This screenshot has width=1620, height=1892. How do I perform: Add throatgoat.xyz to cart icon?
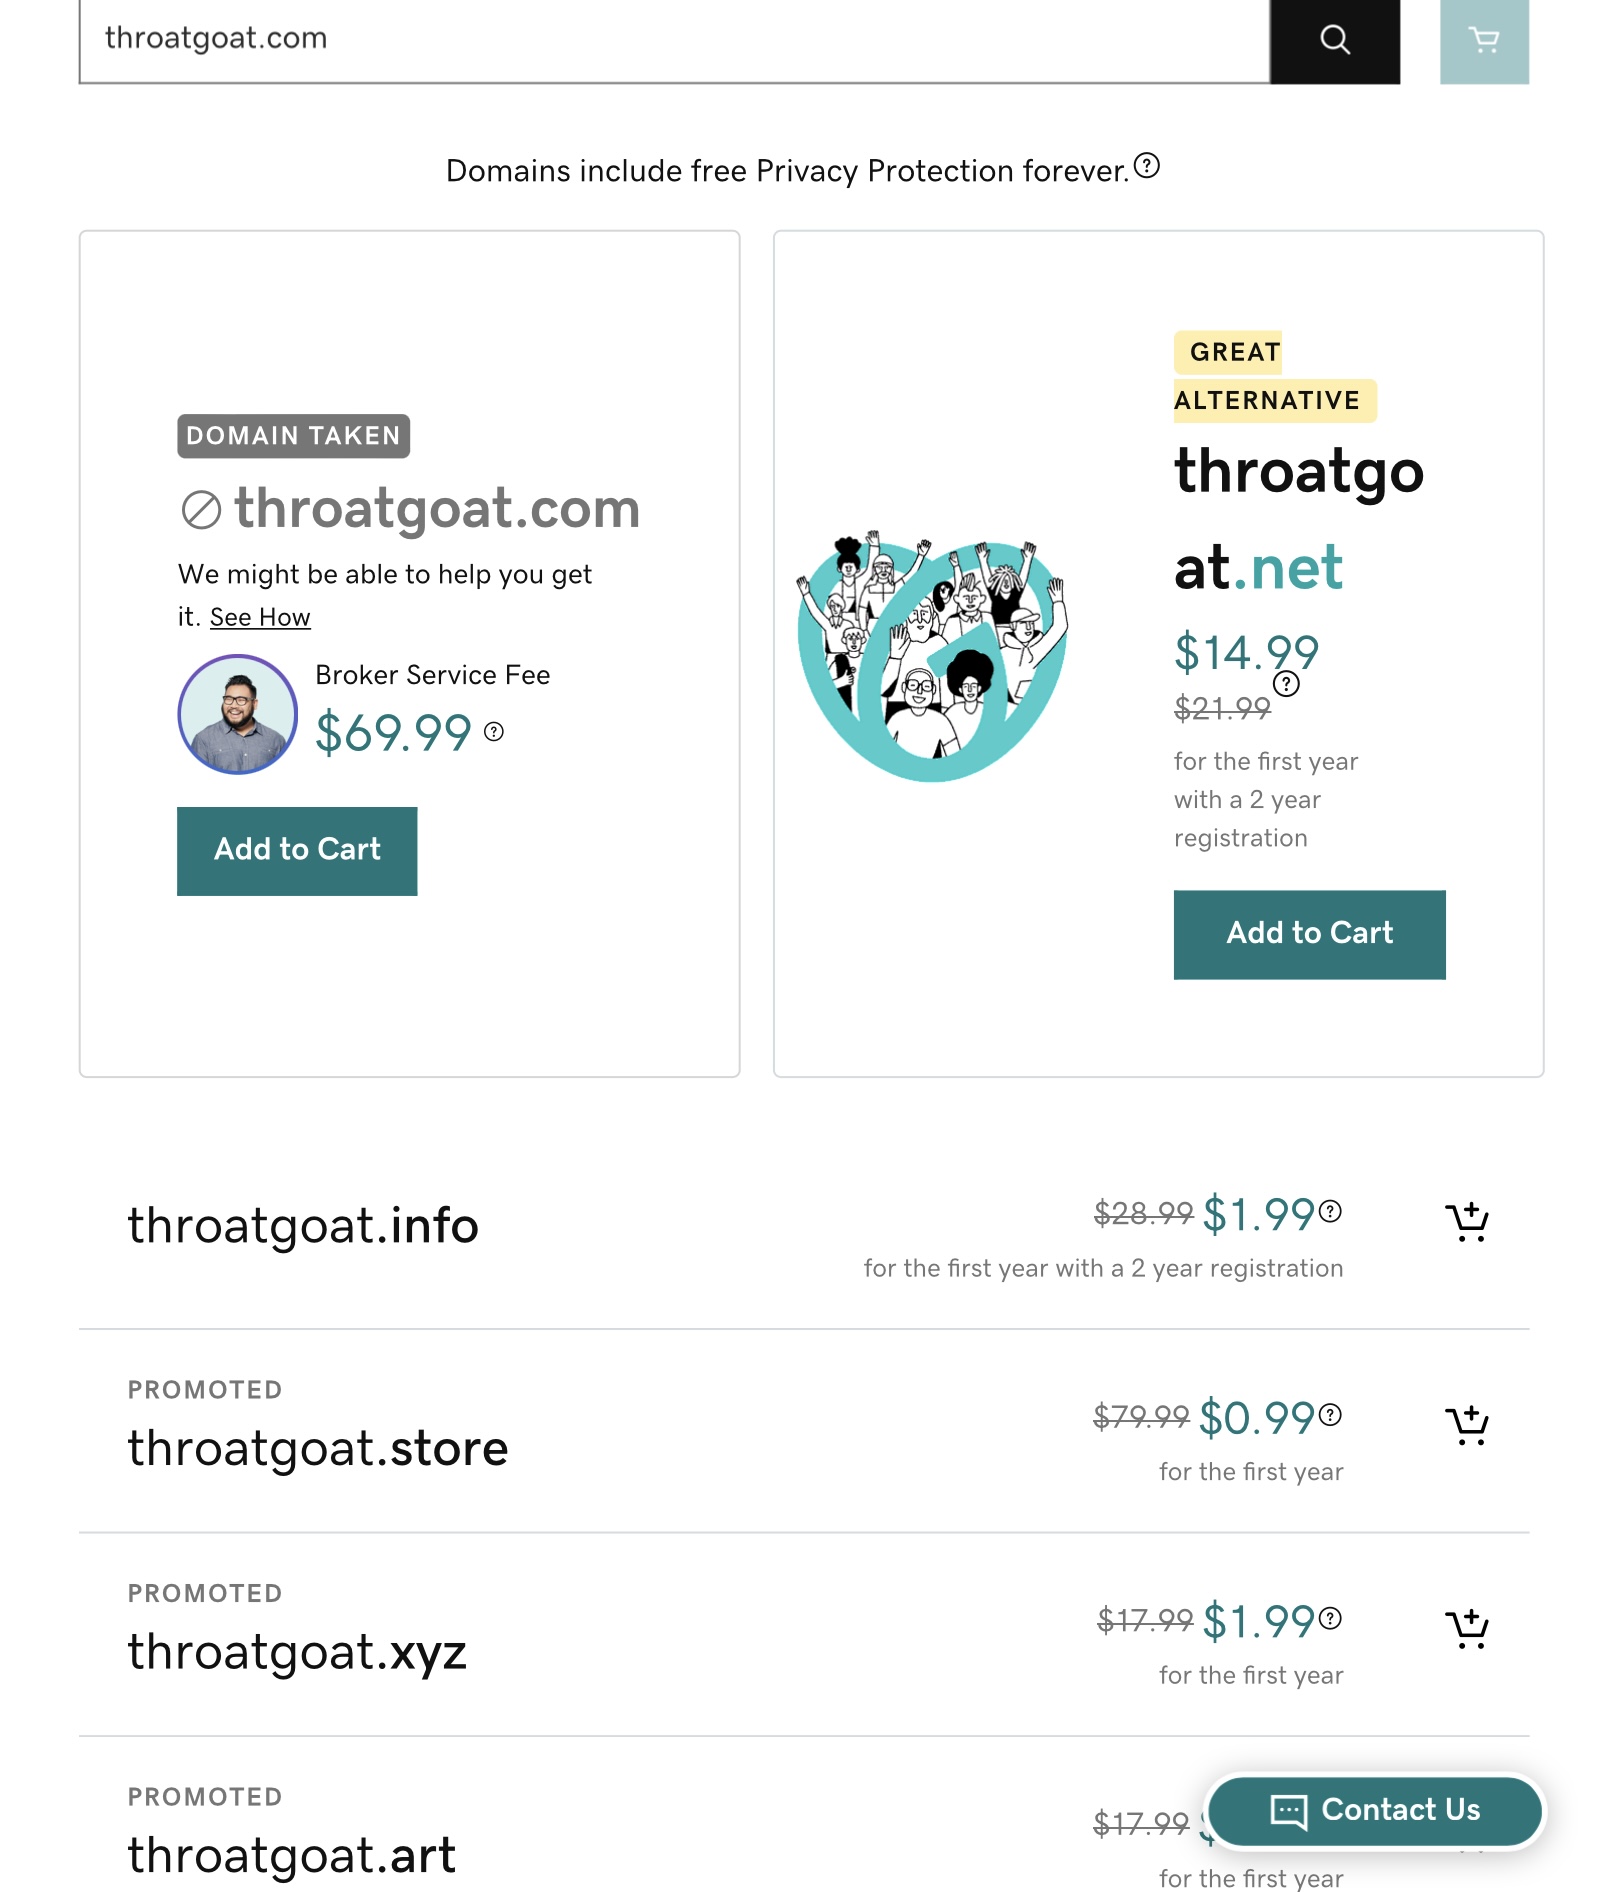(x=1467, y=1628)
